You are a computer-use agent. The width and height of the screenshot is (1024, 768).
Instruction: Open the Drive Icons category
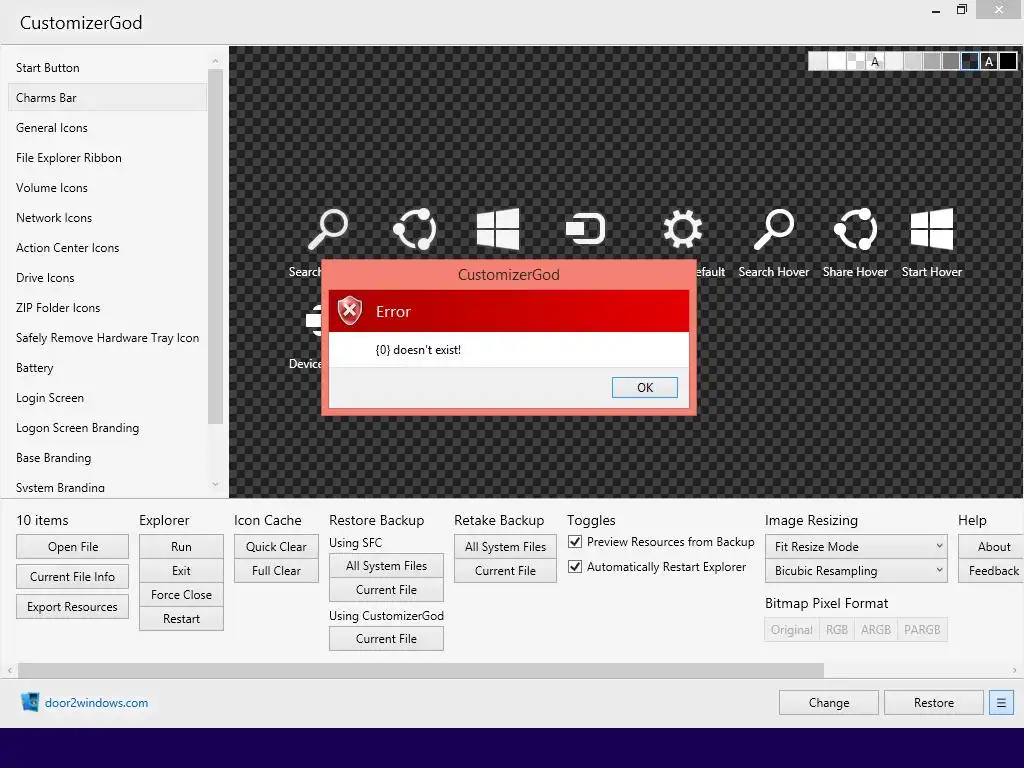coord(108,278)
